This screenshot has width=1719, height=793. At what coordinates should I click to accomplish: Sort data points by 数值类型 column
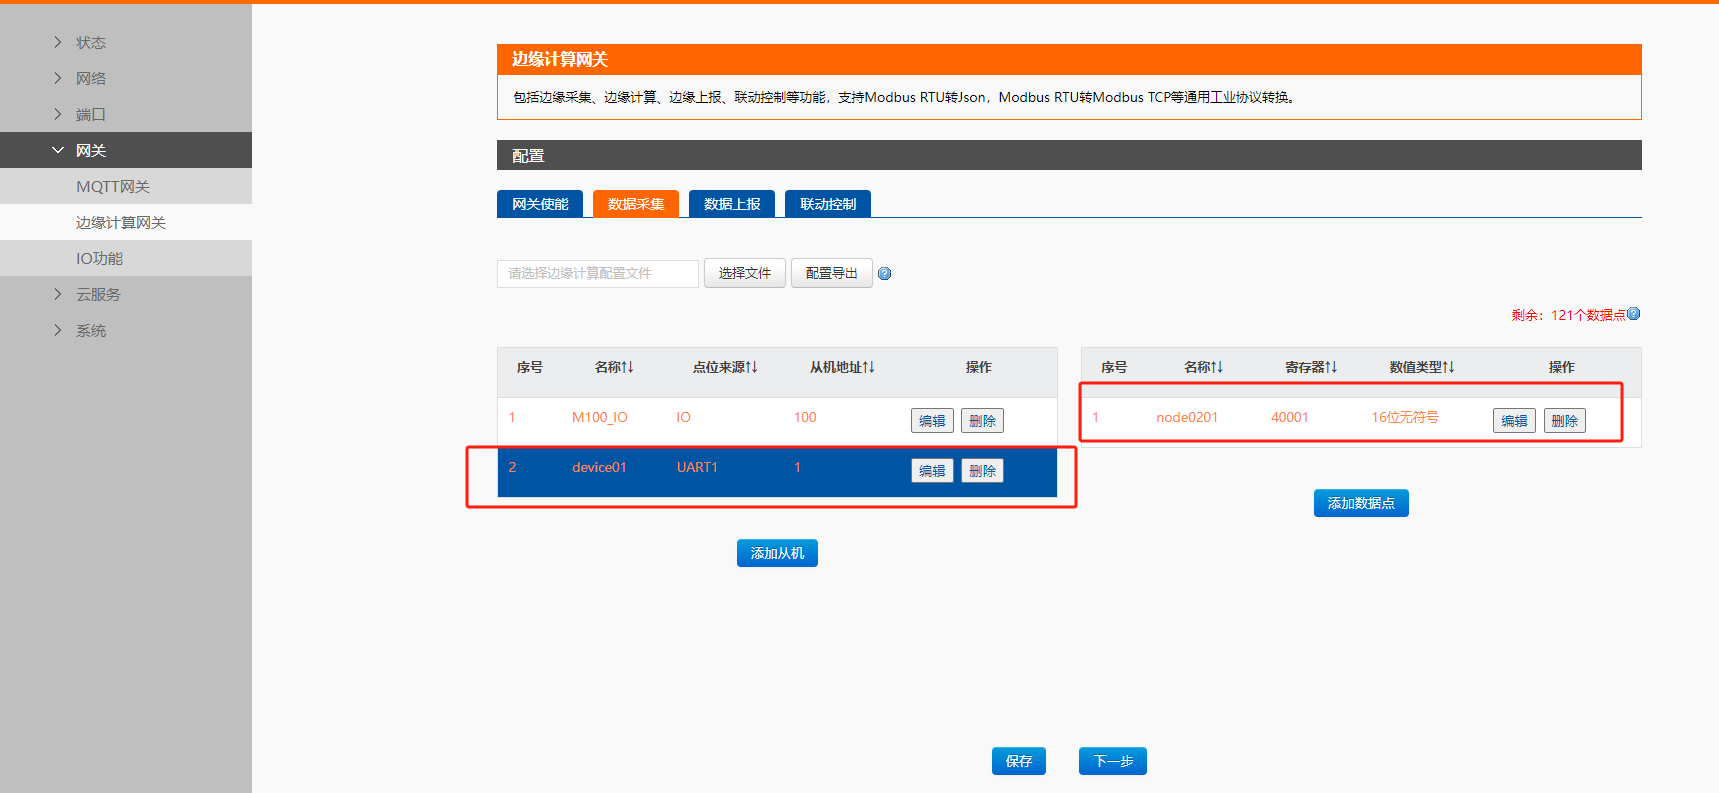pyautogui.click(x=1421, y=368)
